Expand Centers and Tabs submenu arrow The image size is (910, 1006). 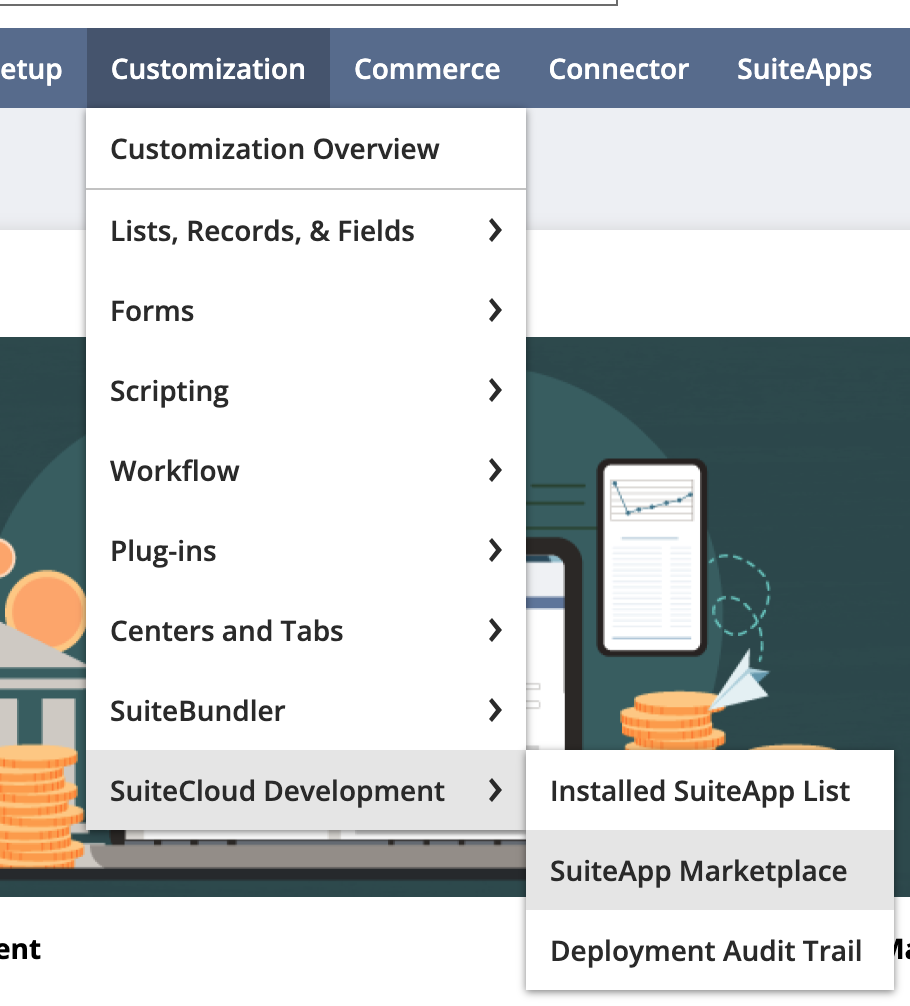495,631
